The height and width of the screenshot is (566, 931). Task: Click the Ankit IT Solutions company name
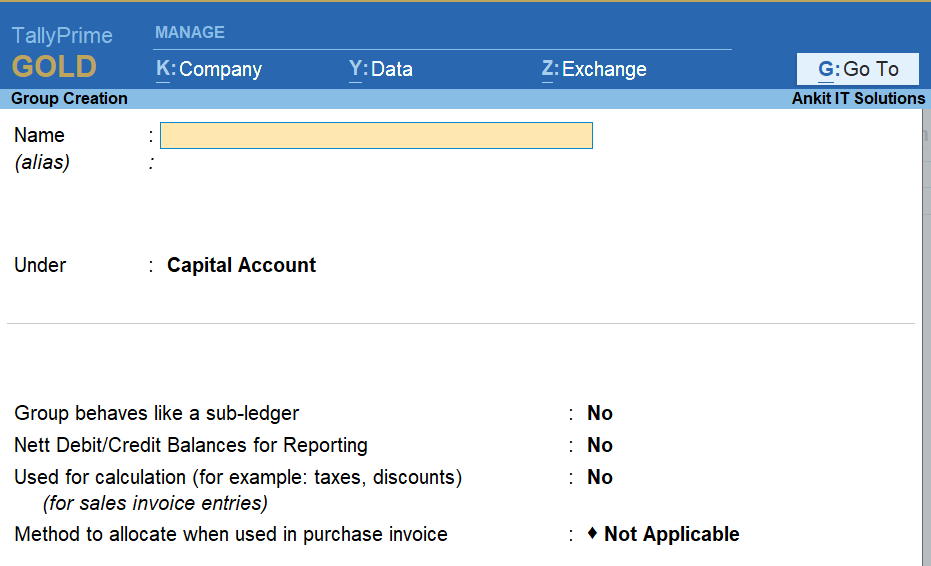[858, 98]
